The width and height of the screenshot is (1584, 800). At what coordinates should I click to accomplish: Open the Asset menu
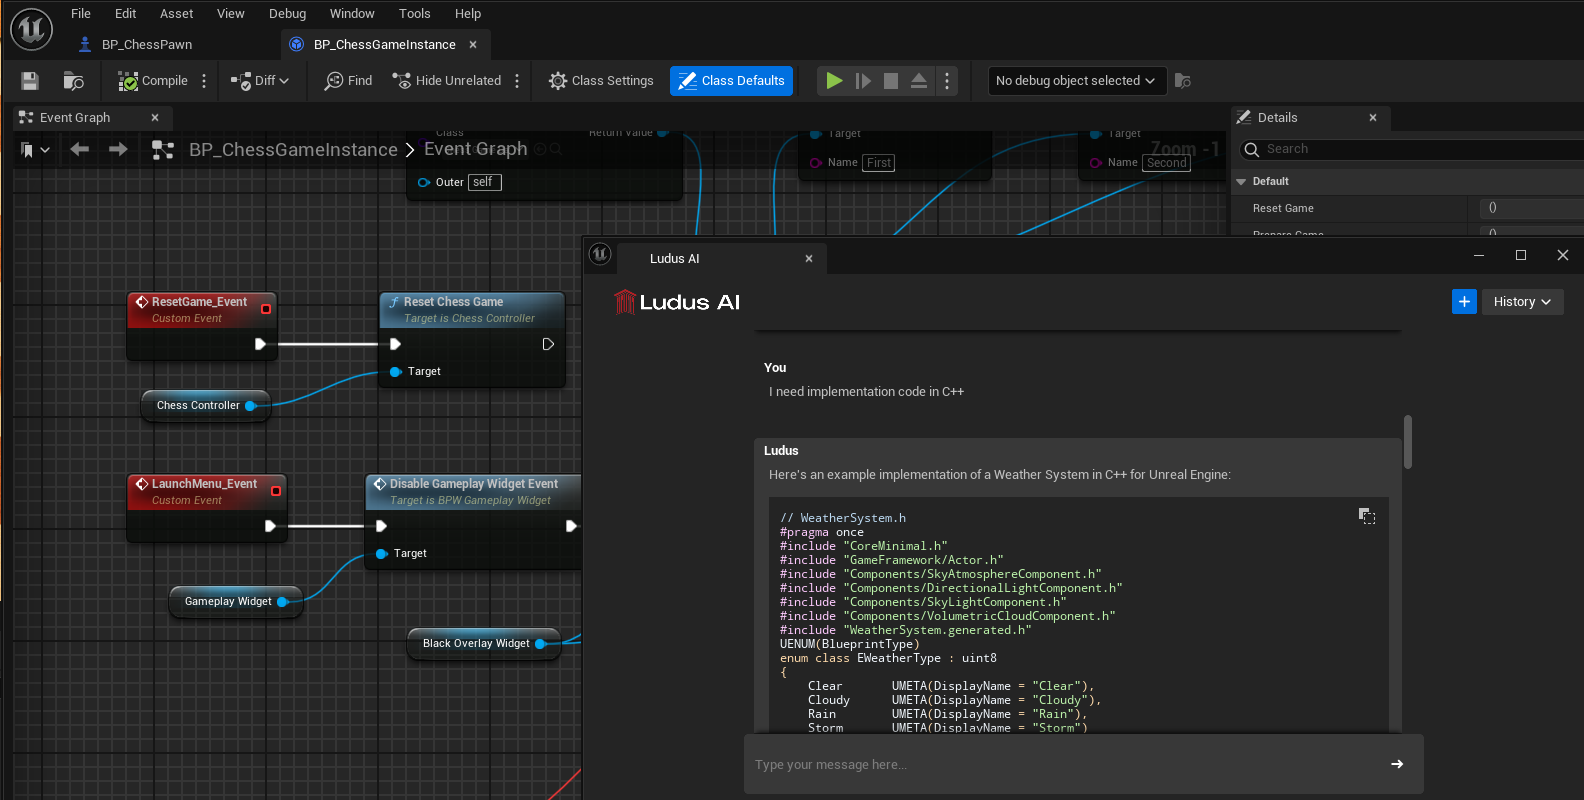pyautogui.click(x=177, y=14)
